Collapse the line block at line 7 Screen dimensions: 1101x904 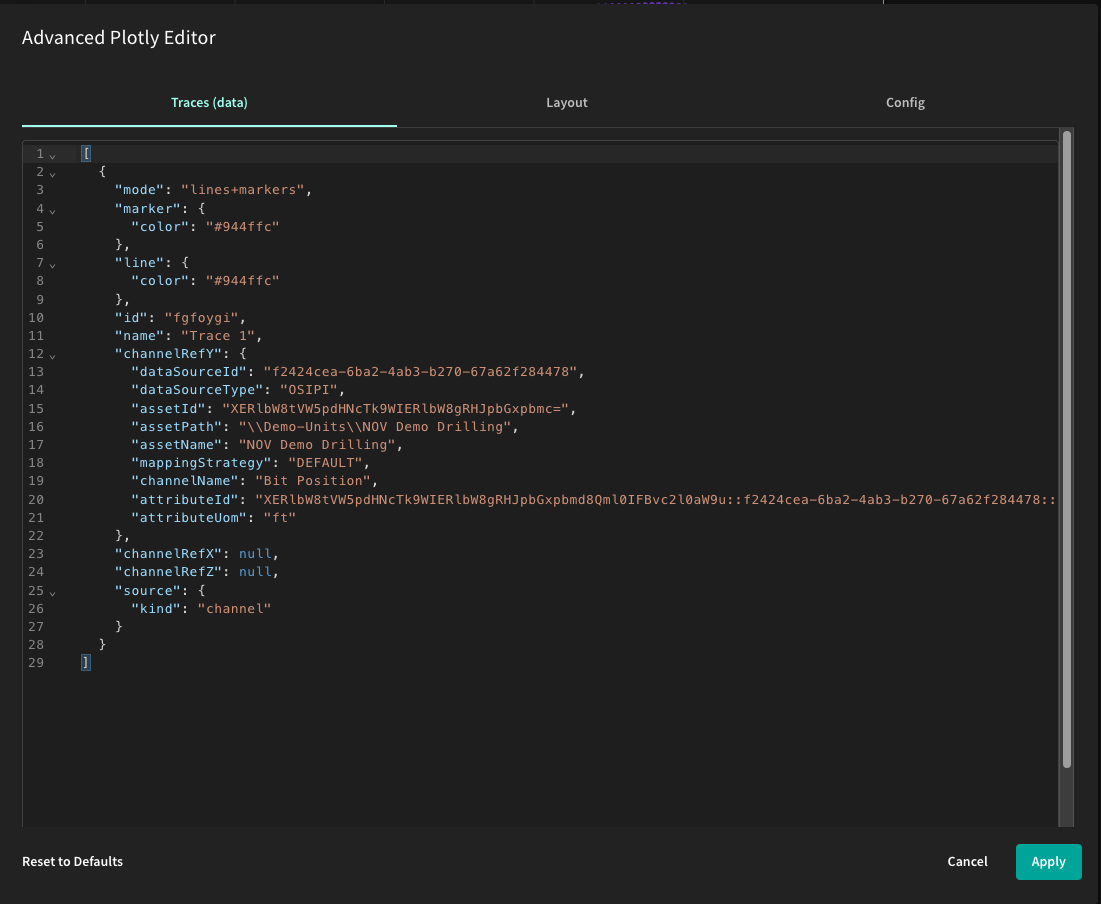click(x=53, y=265)
